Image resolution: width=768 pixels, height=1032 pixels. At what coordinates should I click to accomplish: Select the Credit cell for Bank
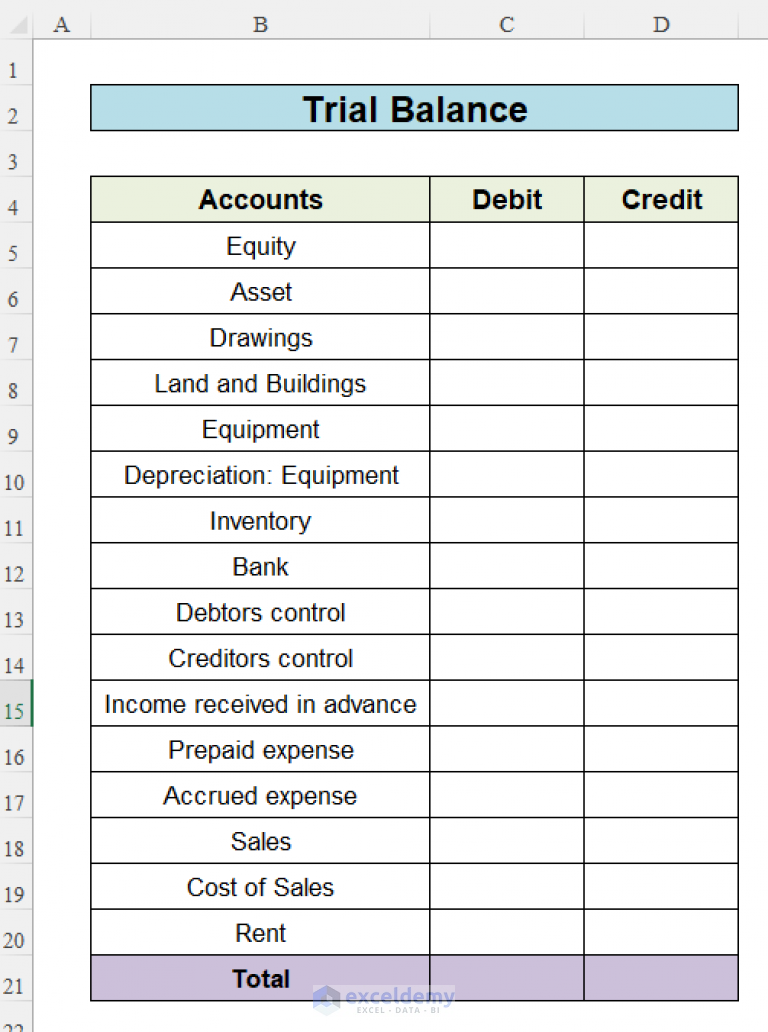661,567
